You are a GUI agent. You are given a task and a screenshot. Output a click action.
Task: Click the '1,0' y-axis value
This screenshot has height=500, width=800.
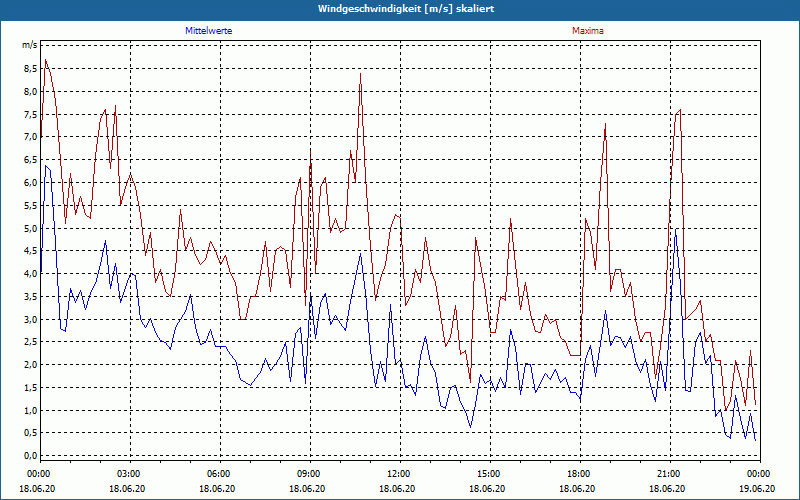coord(31,410)
